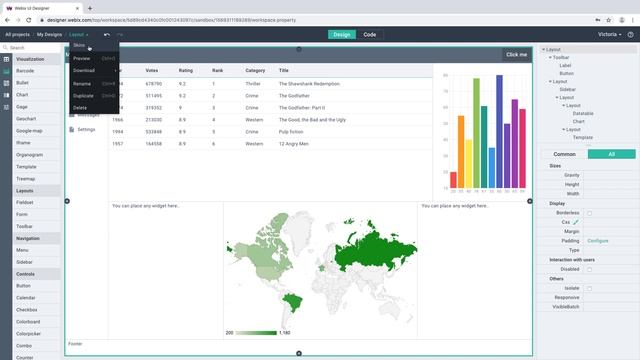Expand the Download submenu
Screen dimensions: 640x360
click(94, 71)
